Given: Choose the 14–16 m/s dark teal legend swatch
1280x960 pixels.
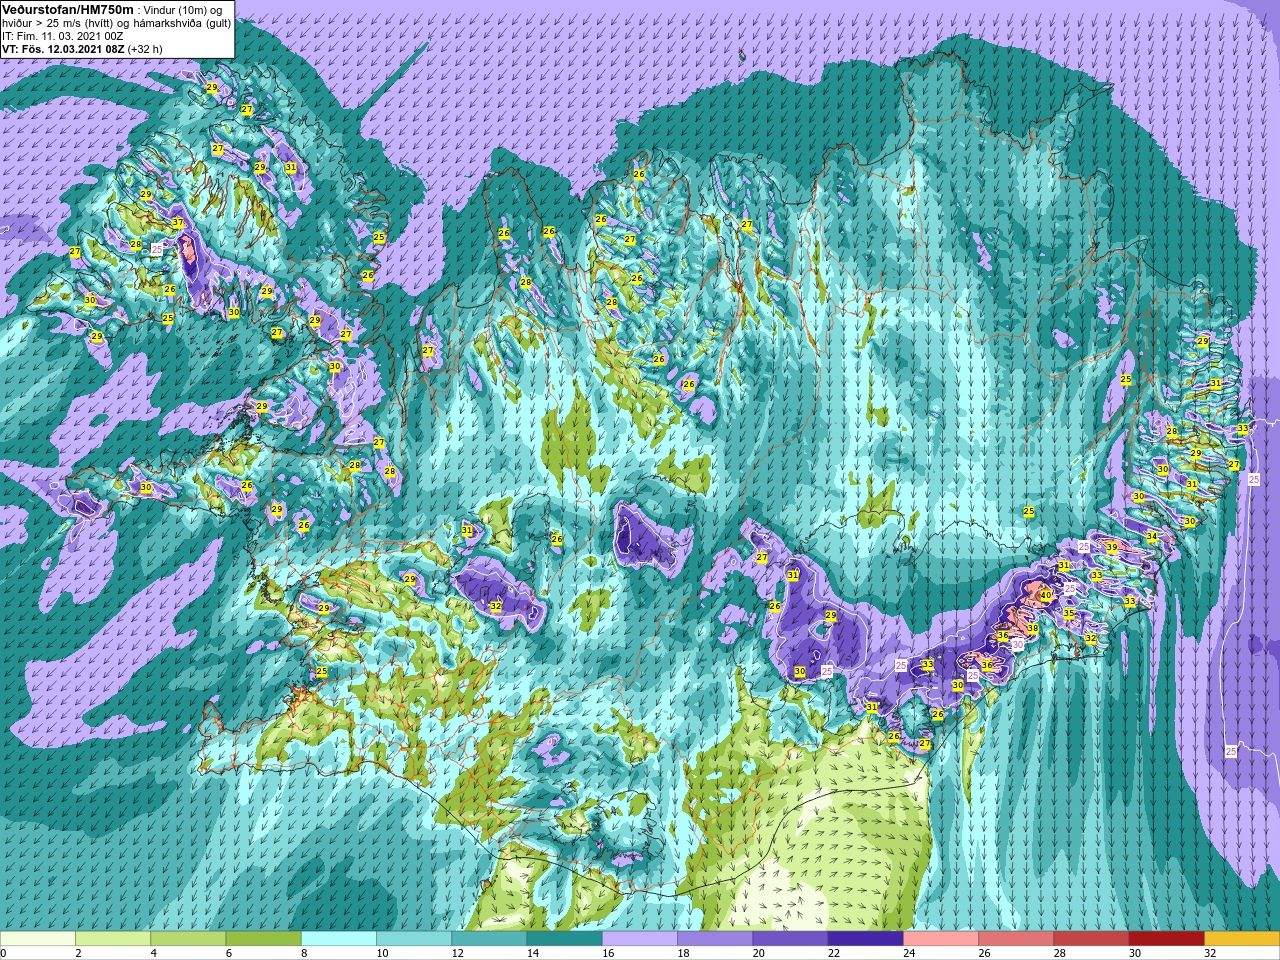Looking at the screenshot, I should (x=564, y=939).
